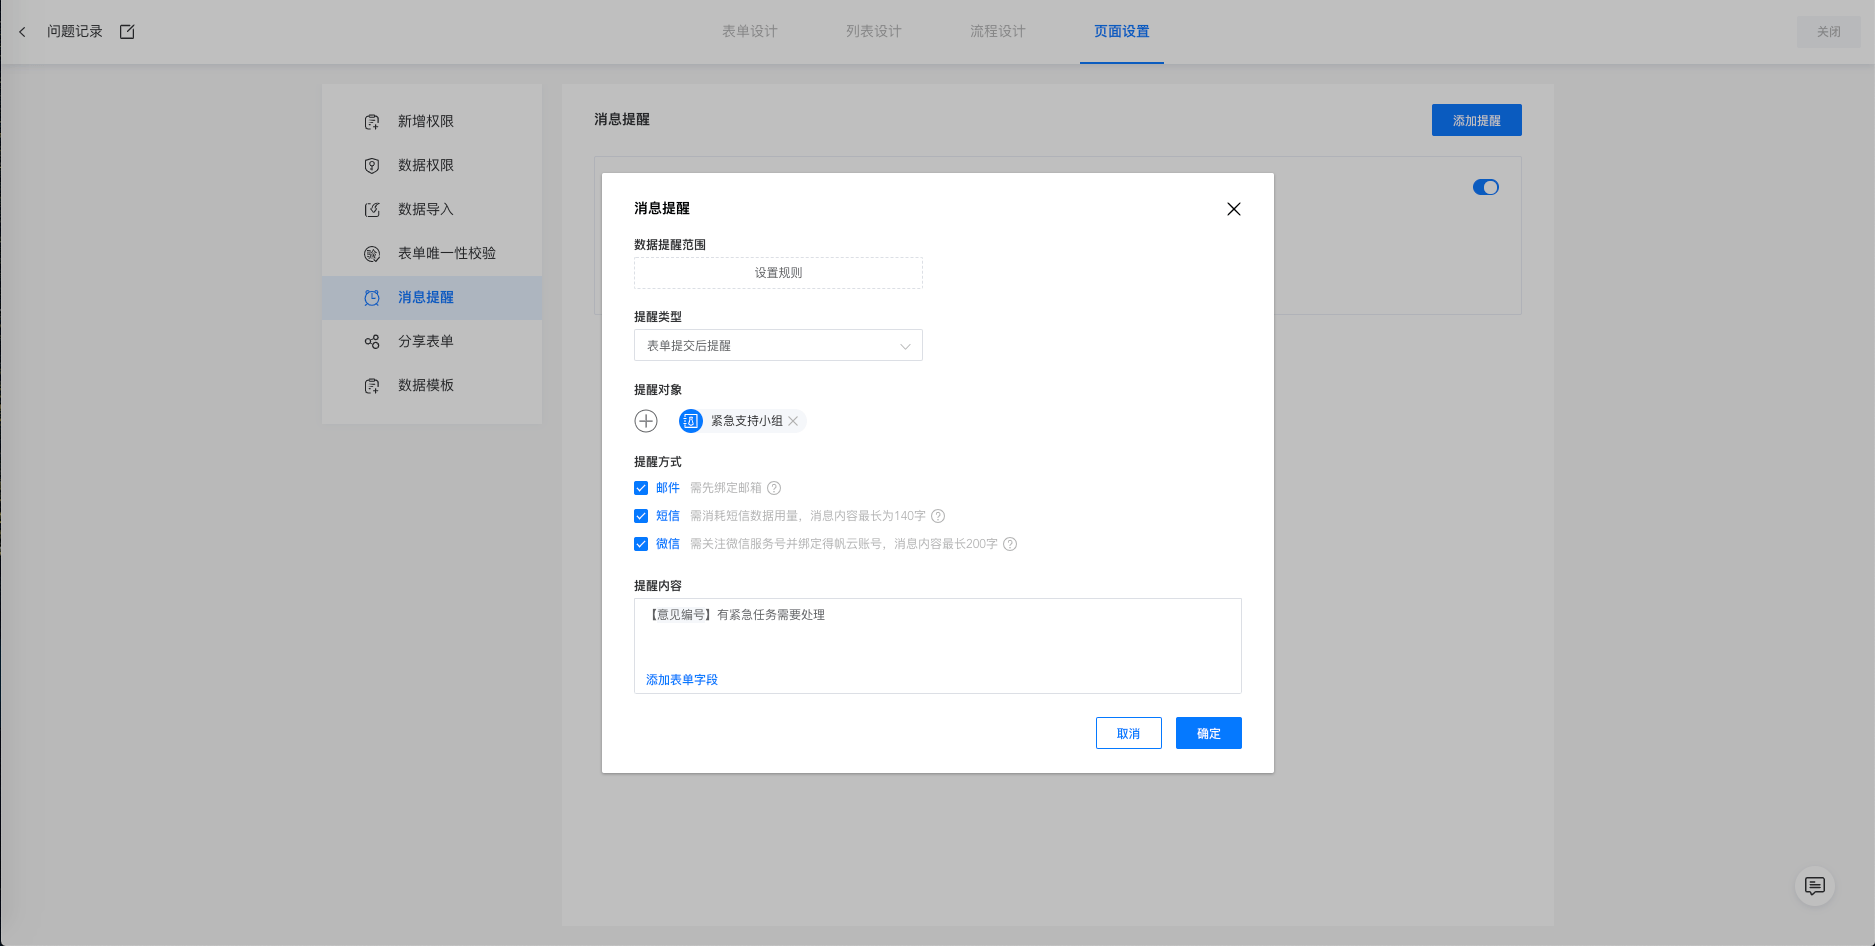This screenshot has width=1875, height=946.
Task: Toggle the reminder enable switch off
Action: [1486, 187]
